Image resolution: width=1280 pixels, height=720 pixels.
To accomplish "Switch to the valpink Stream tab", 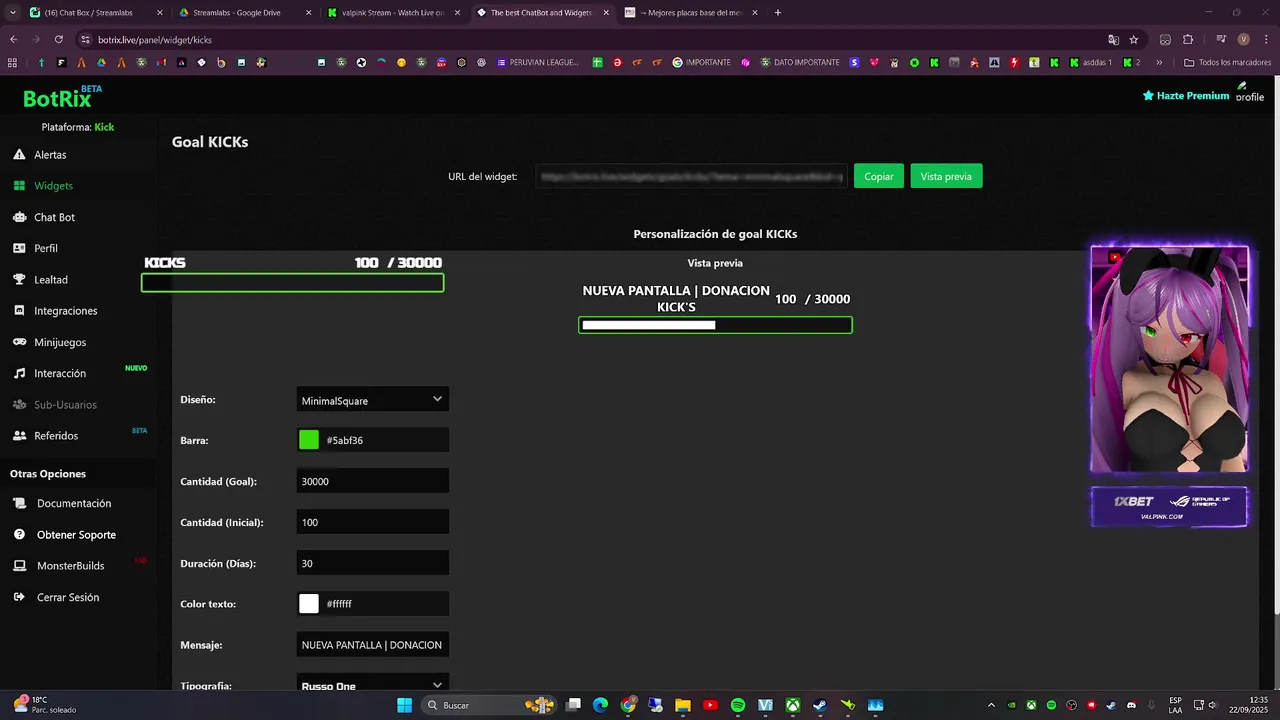I will pos(394,13).
